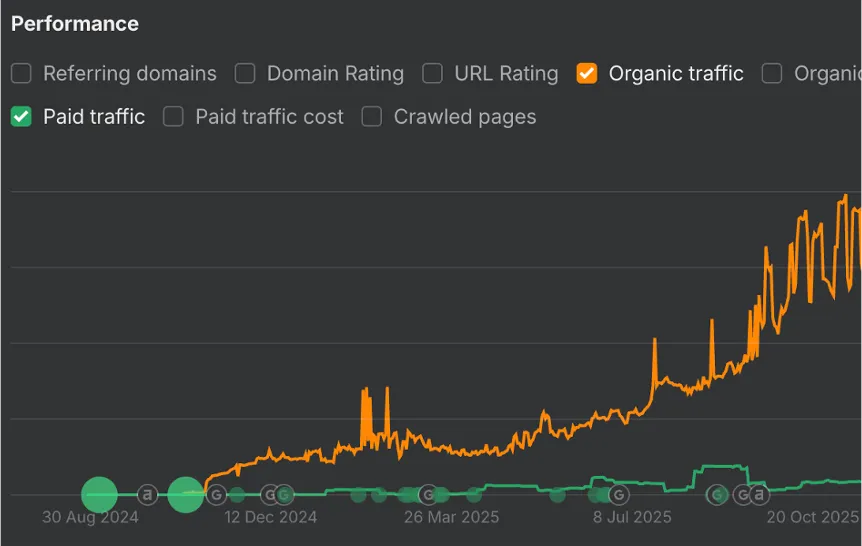
Task: Click the isolated green dot midway between 26 Mar 2025 and 8 Jul 2025
Action: 557,495
